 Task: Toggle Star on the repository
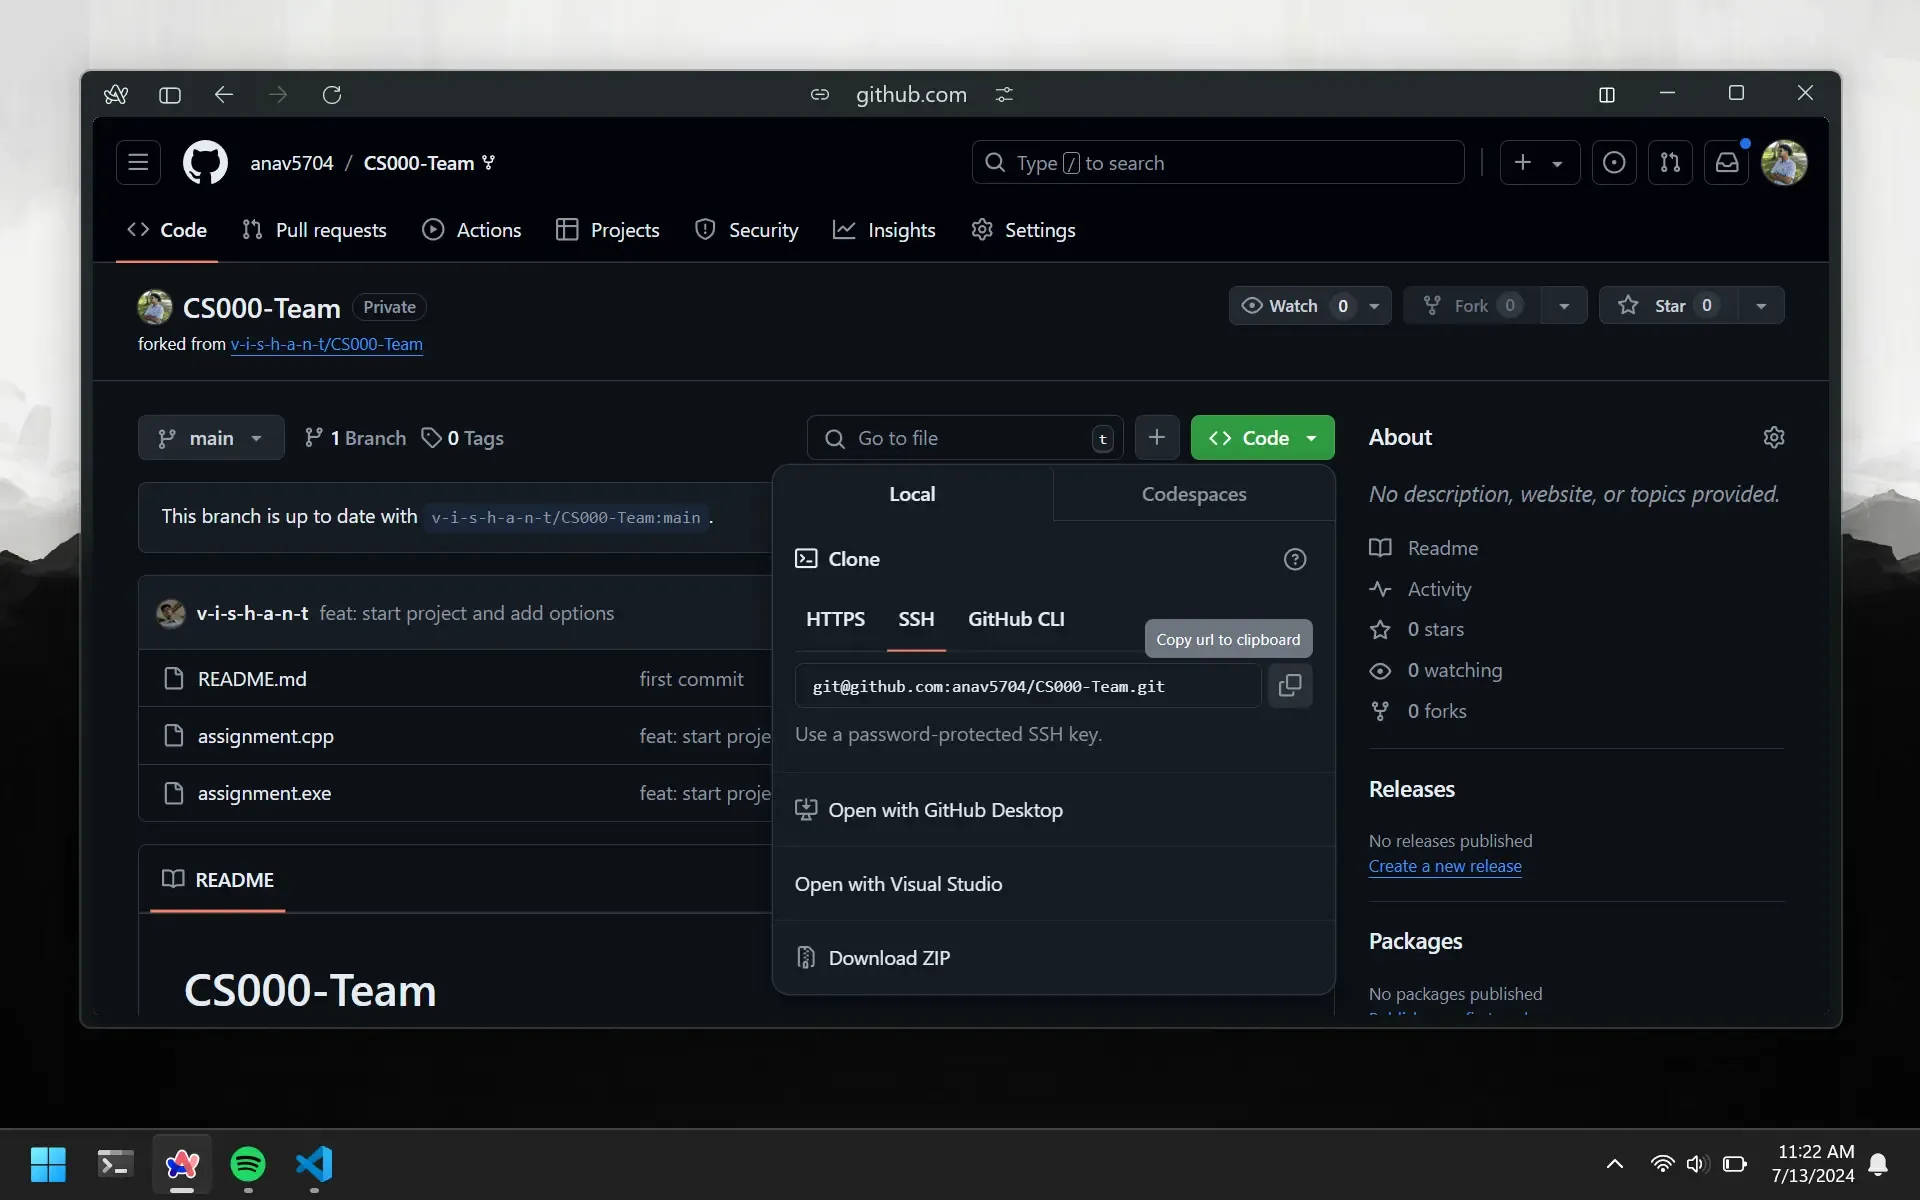(1668, 306)
